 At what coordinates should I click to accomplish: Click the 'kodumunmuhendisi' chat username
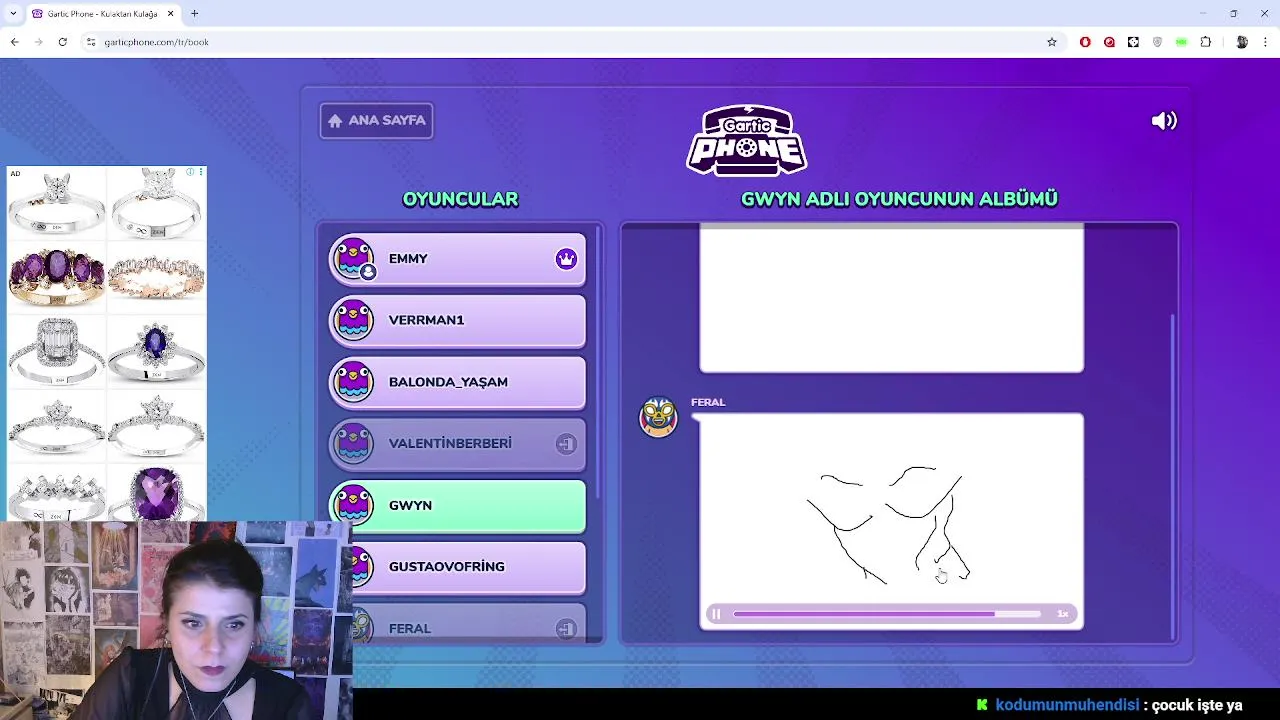coord(1067,705)
